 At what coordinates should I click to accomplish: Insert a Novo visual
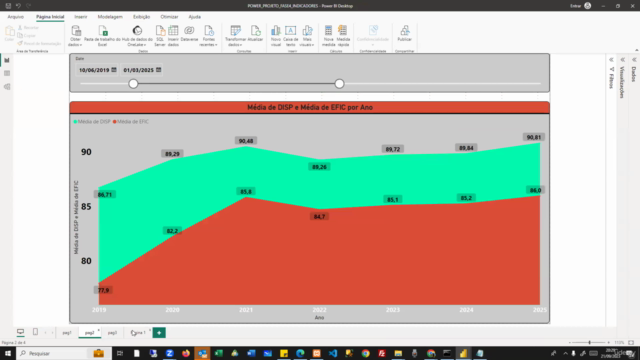click(276, 36)
